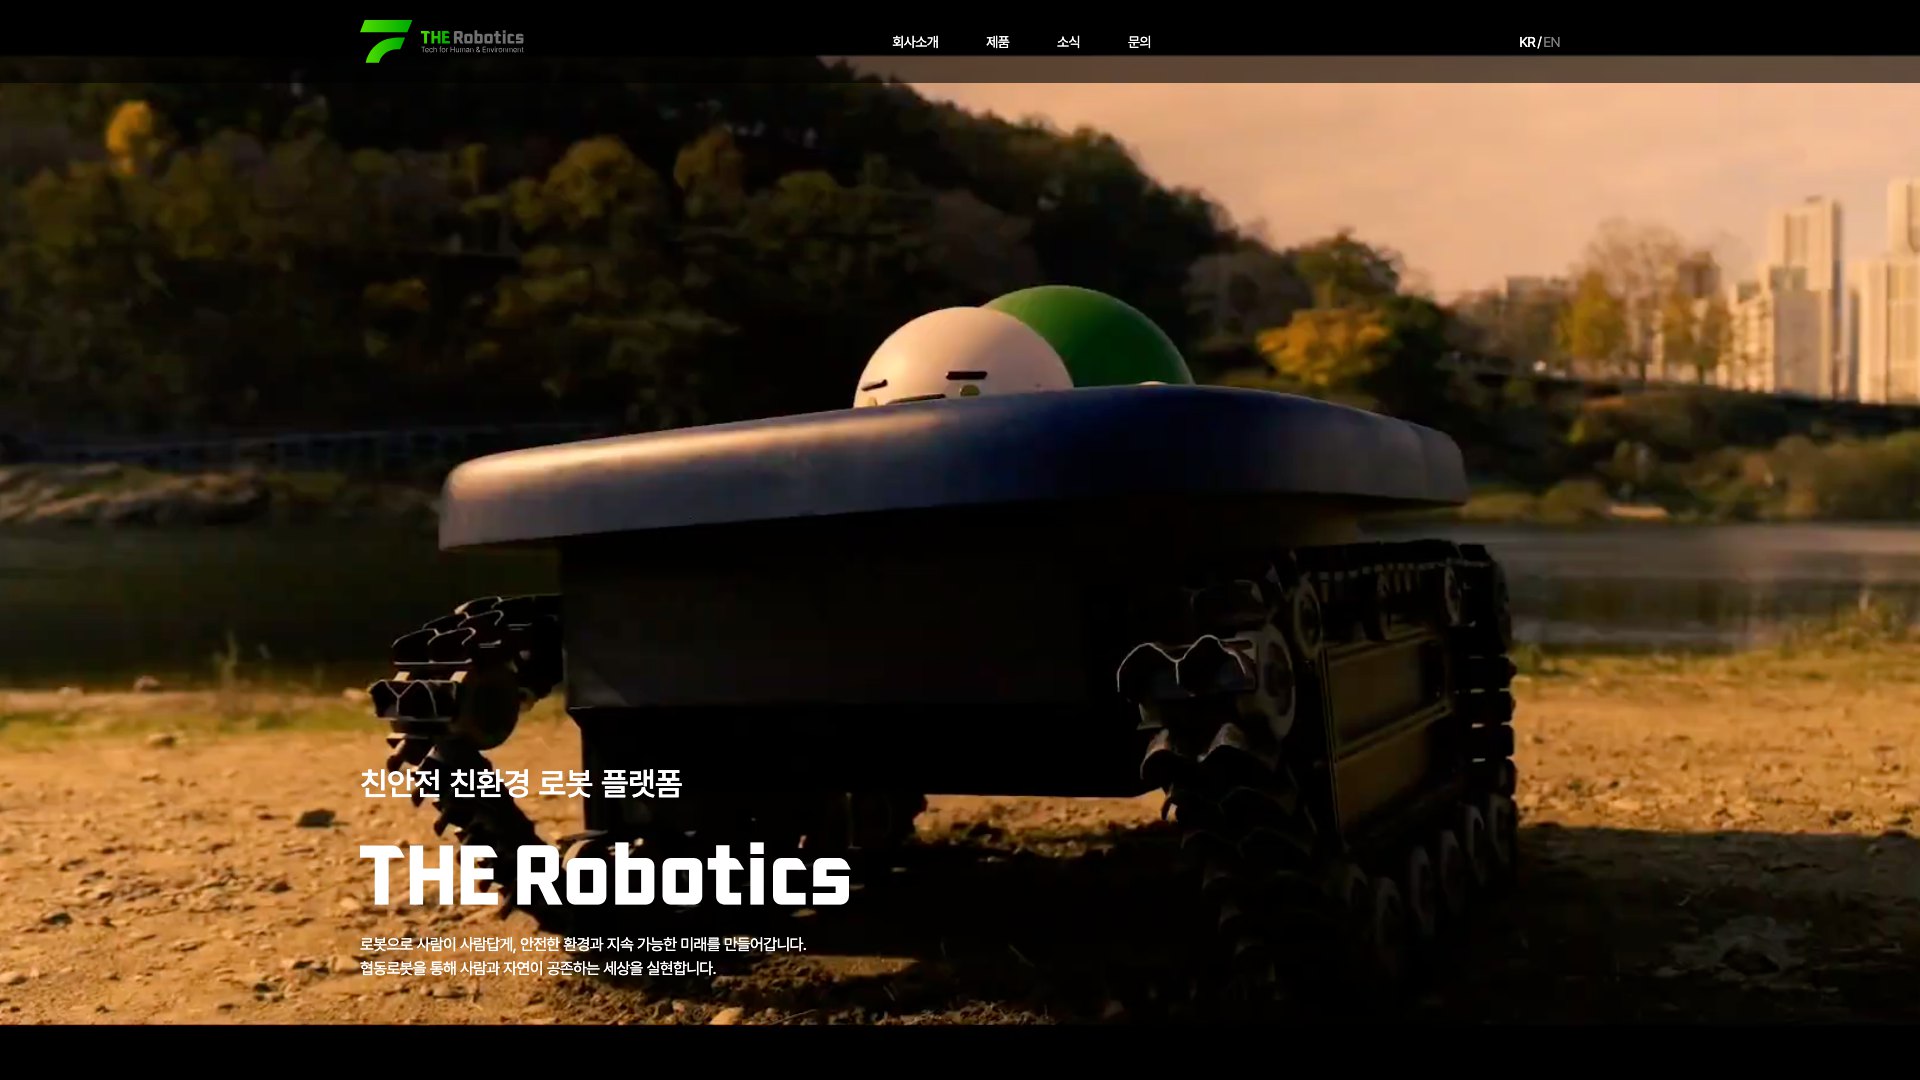Switch language to KR
The image size is (1920, 1080).
pyautogui.click(x=1527, y=42)
